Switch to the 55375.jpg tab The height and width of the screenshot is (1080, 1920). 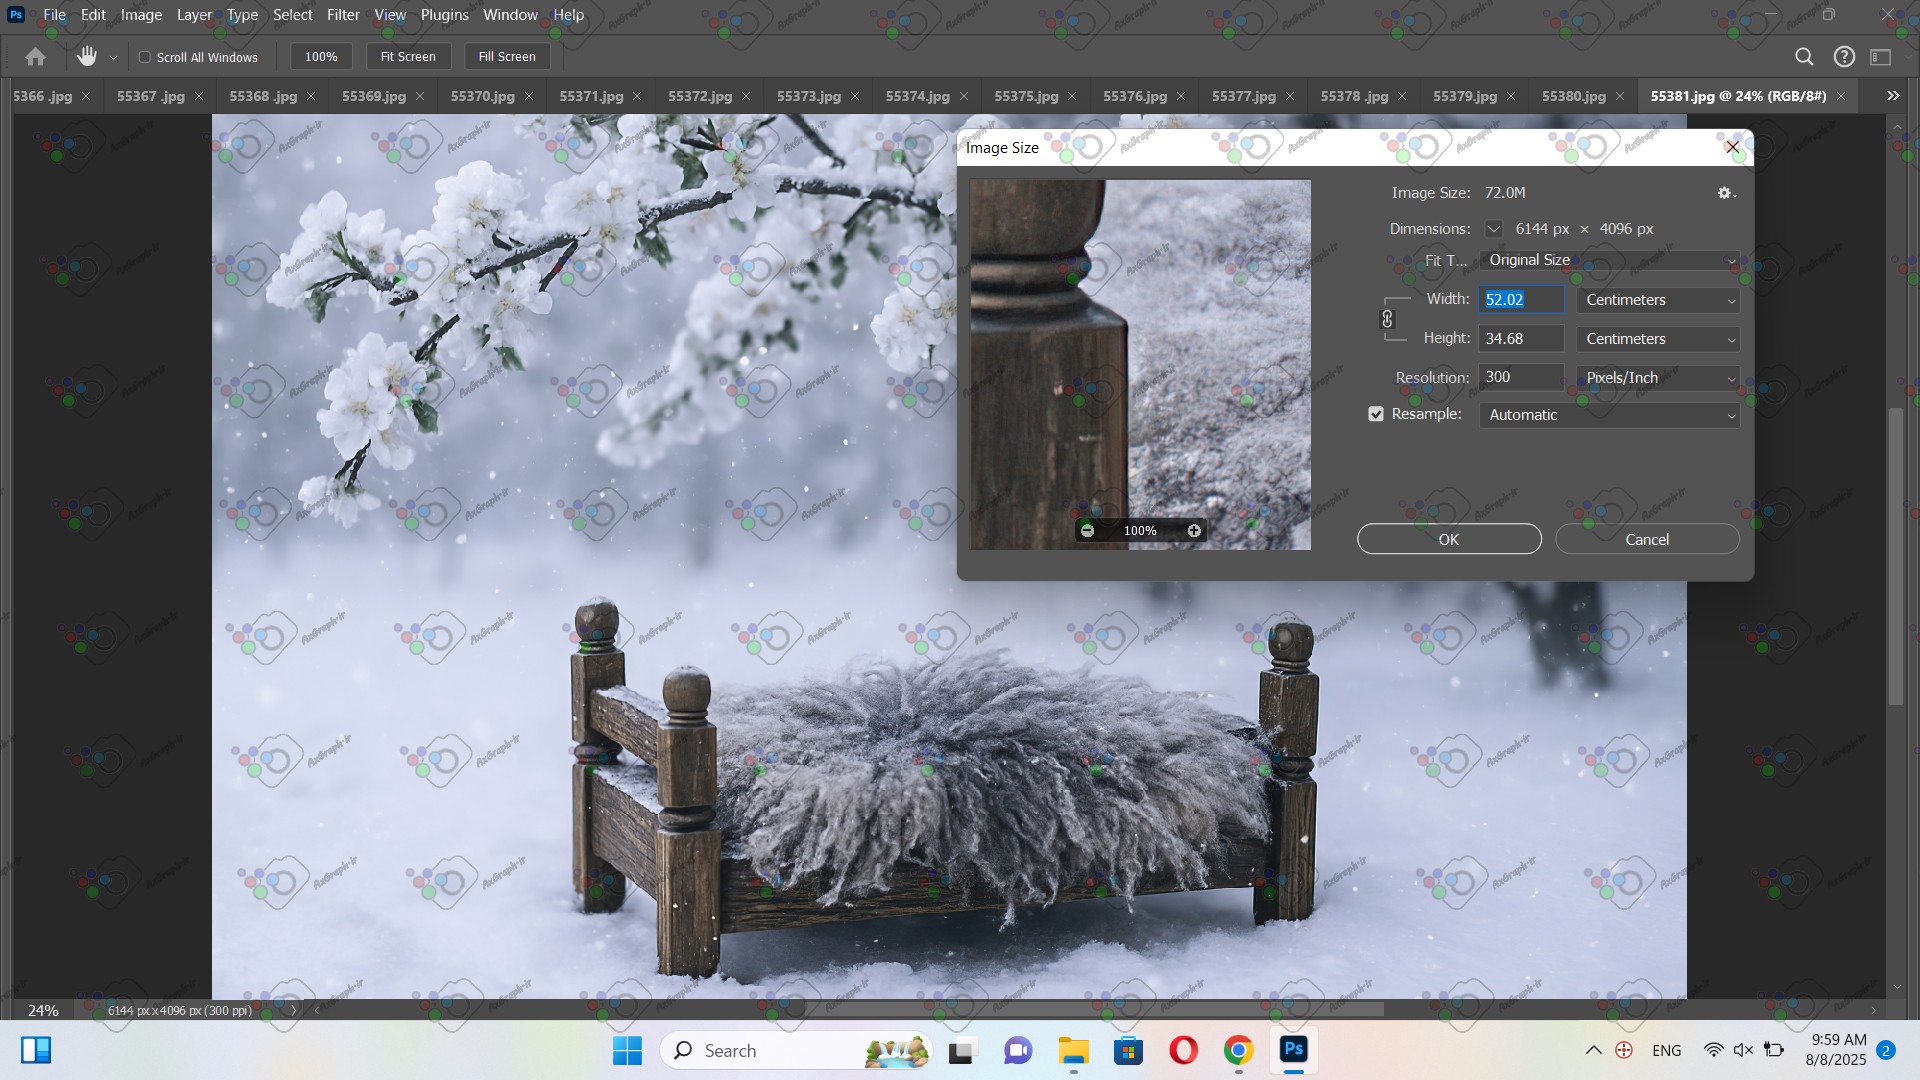point(1026,96)
